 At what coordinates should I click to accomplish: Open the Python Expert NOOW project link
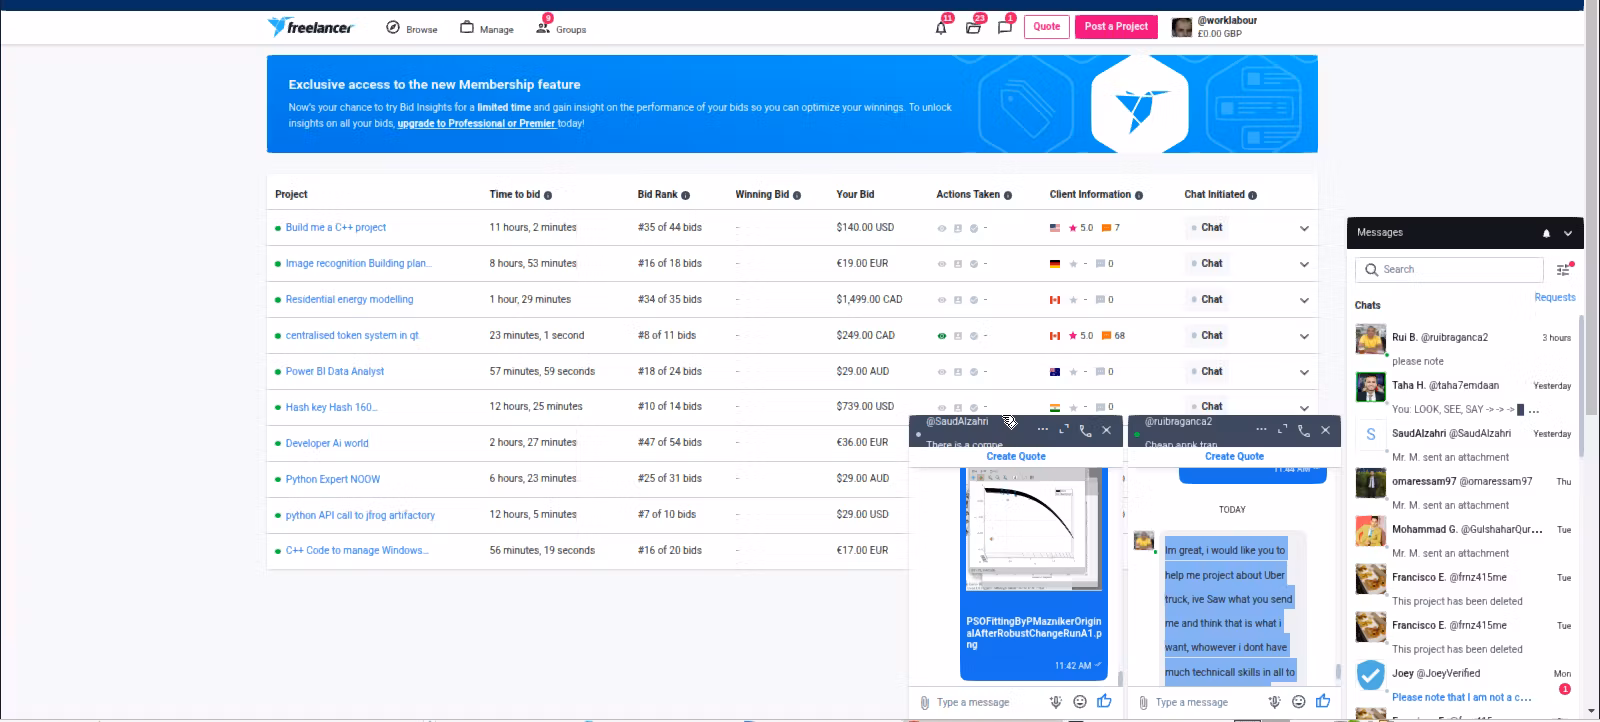pos(333,479)
